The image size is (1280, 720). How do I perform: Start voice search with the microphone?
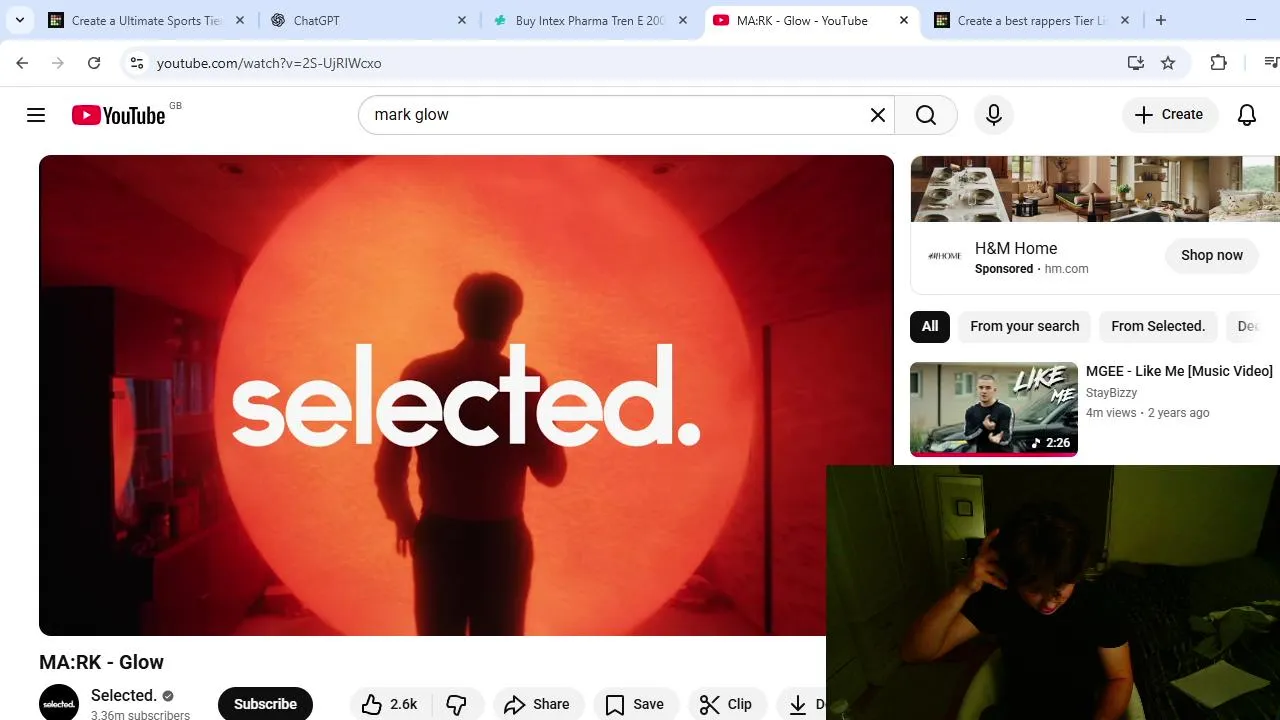(994, 115)
